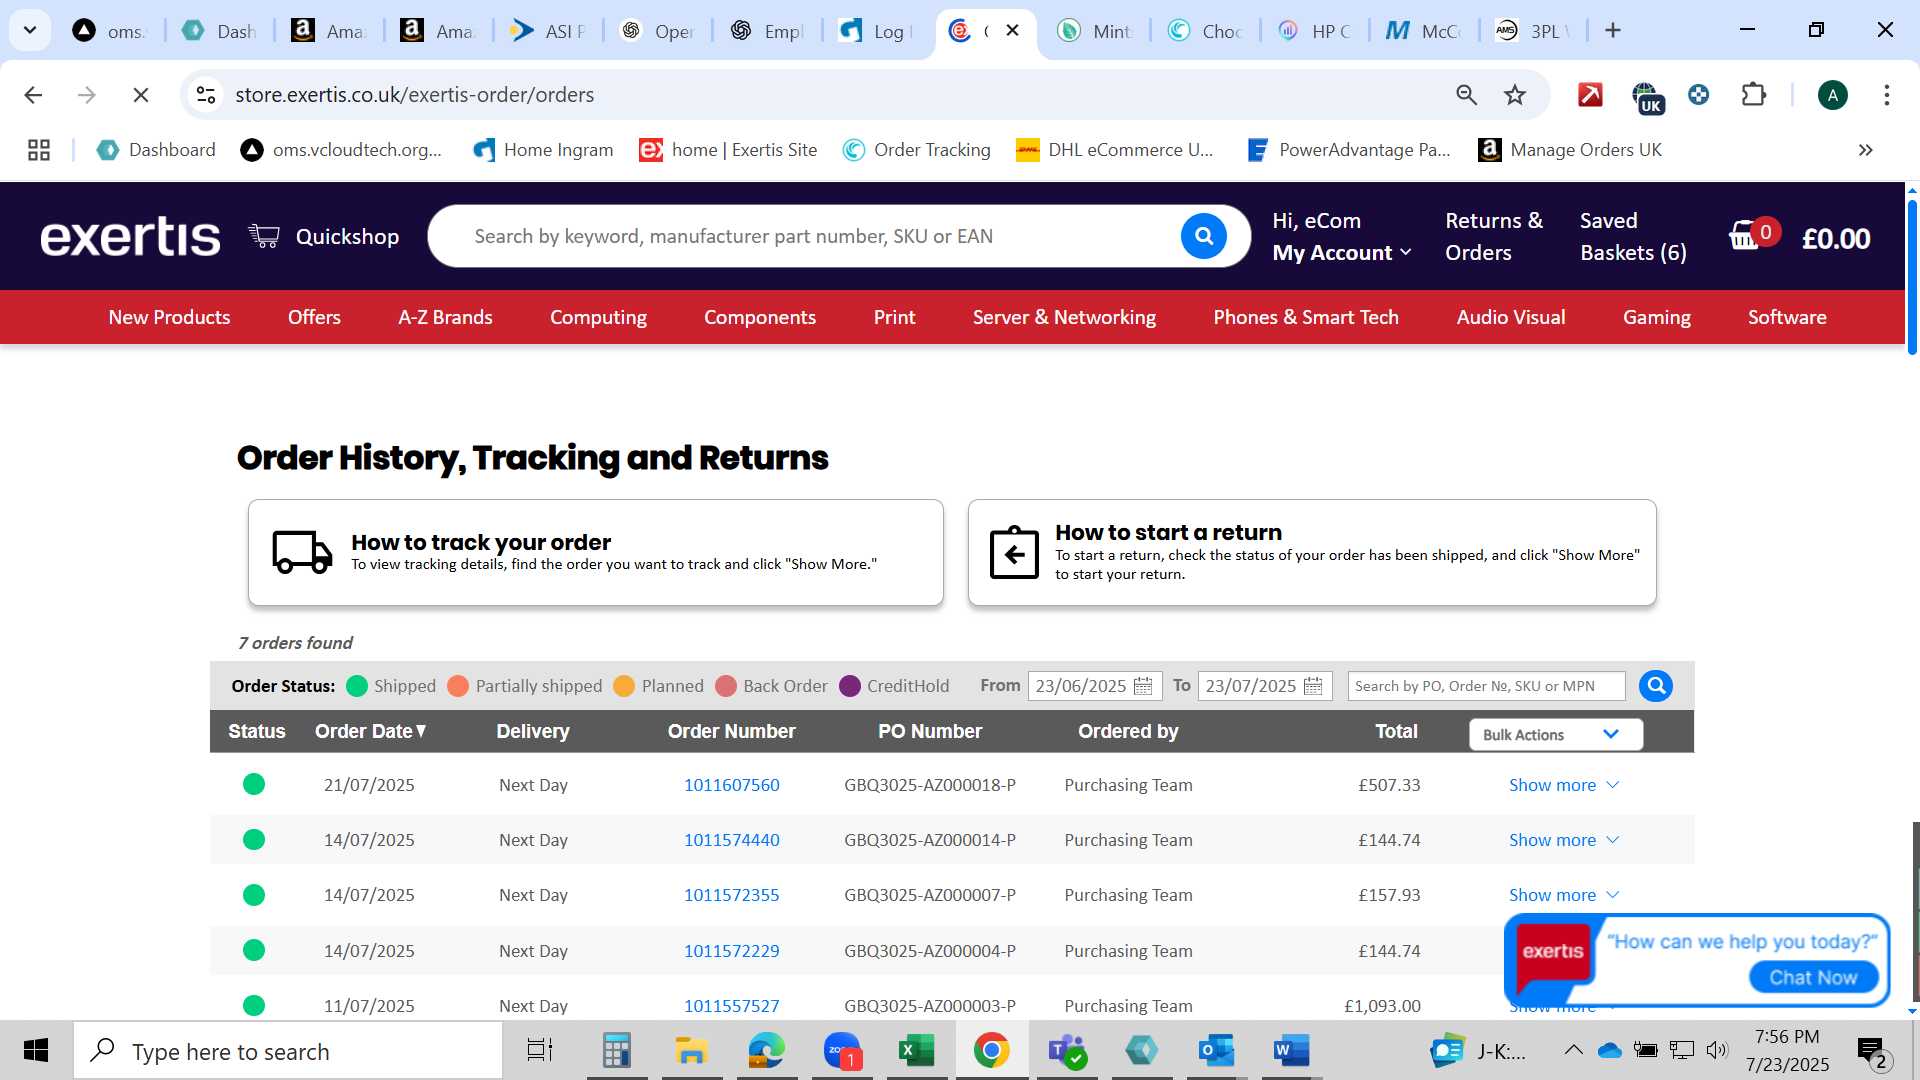
Task: Open the notification center icon
Action: point(1871,1050)
